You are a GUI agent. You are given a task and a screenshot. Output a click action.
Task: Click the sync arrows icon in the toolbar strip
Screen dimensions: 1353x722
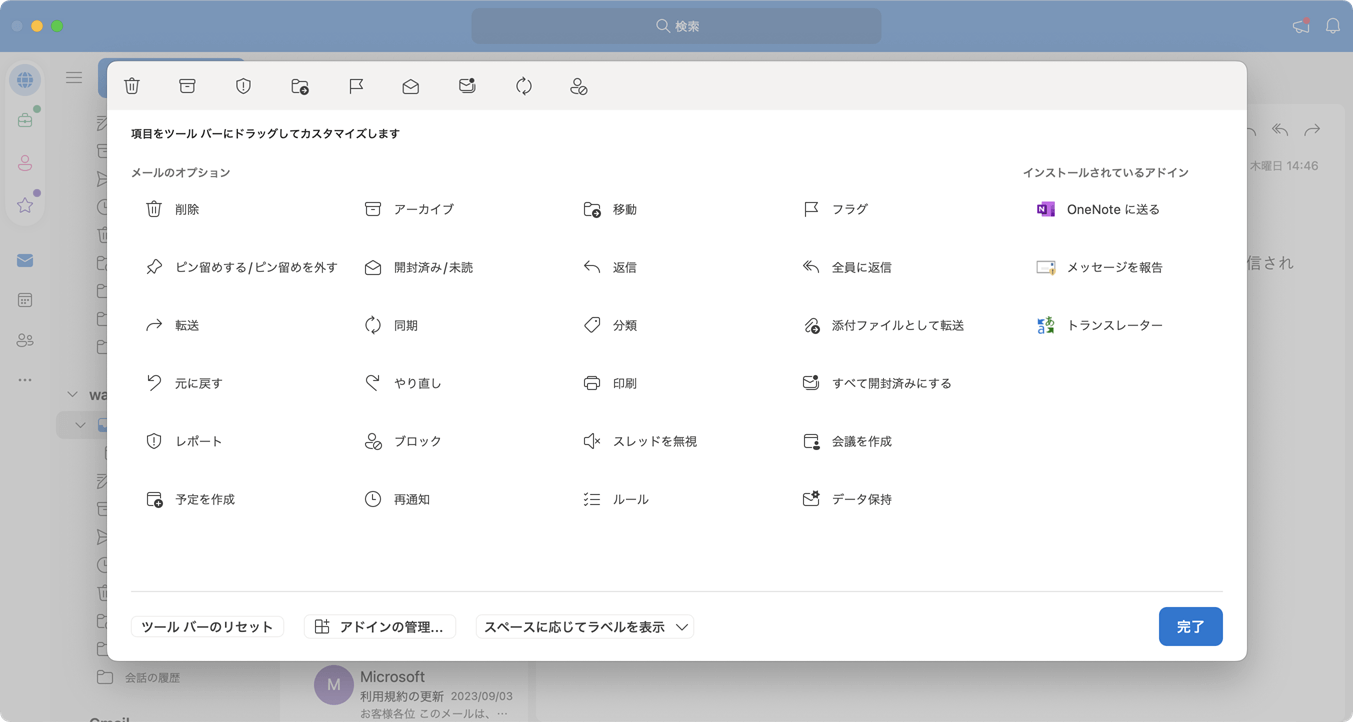click(524, 87)
